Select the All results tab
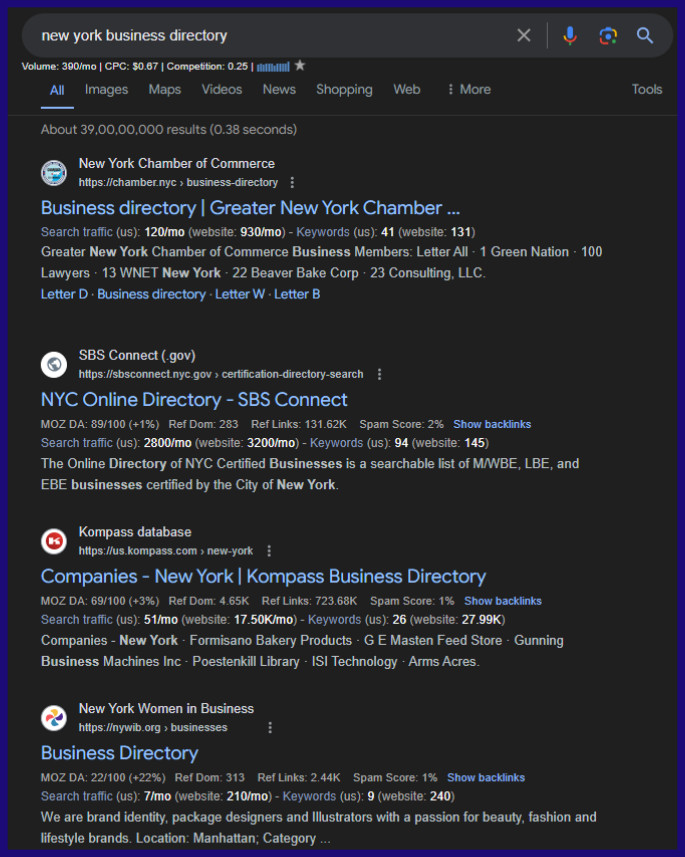 click(x=57, y=90)
